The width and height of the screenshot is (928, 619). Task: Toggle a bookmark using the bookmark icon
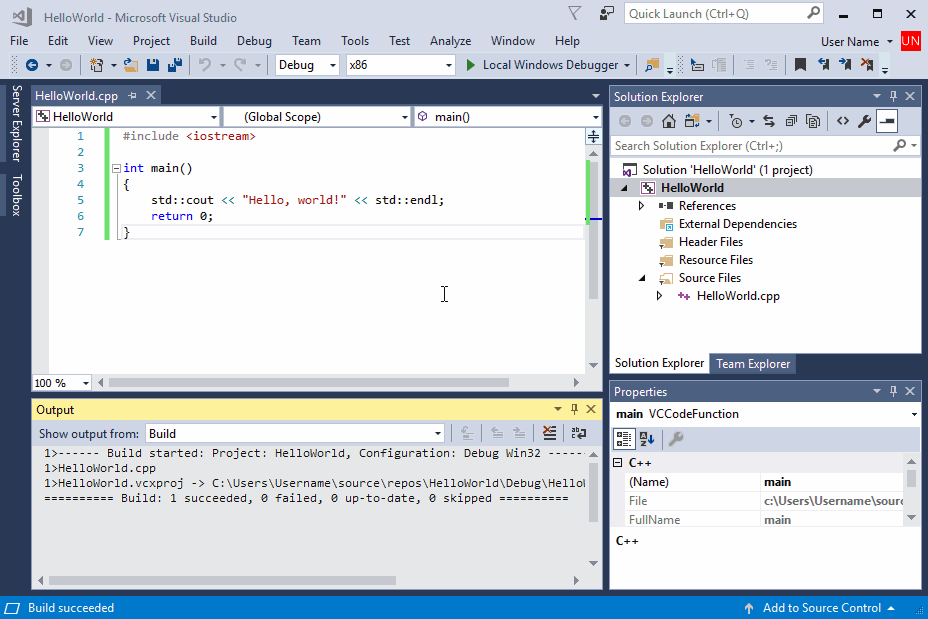pyautogui.click(x=800, y=65)
